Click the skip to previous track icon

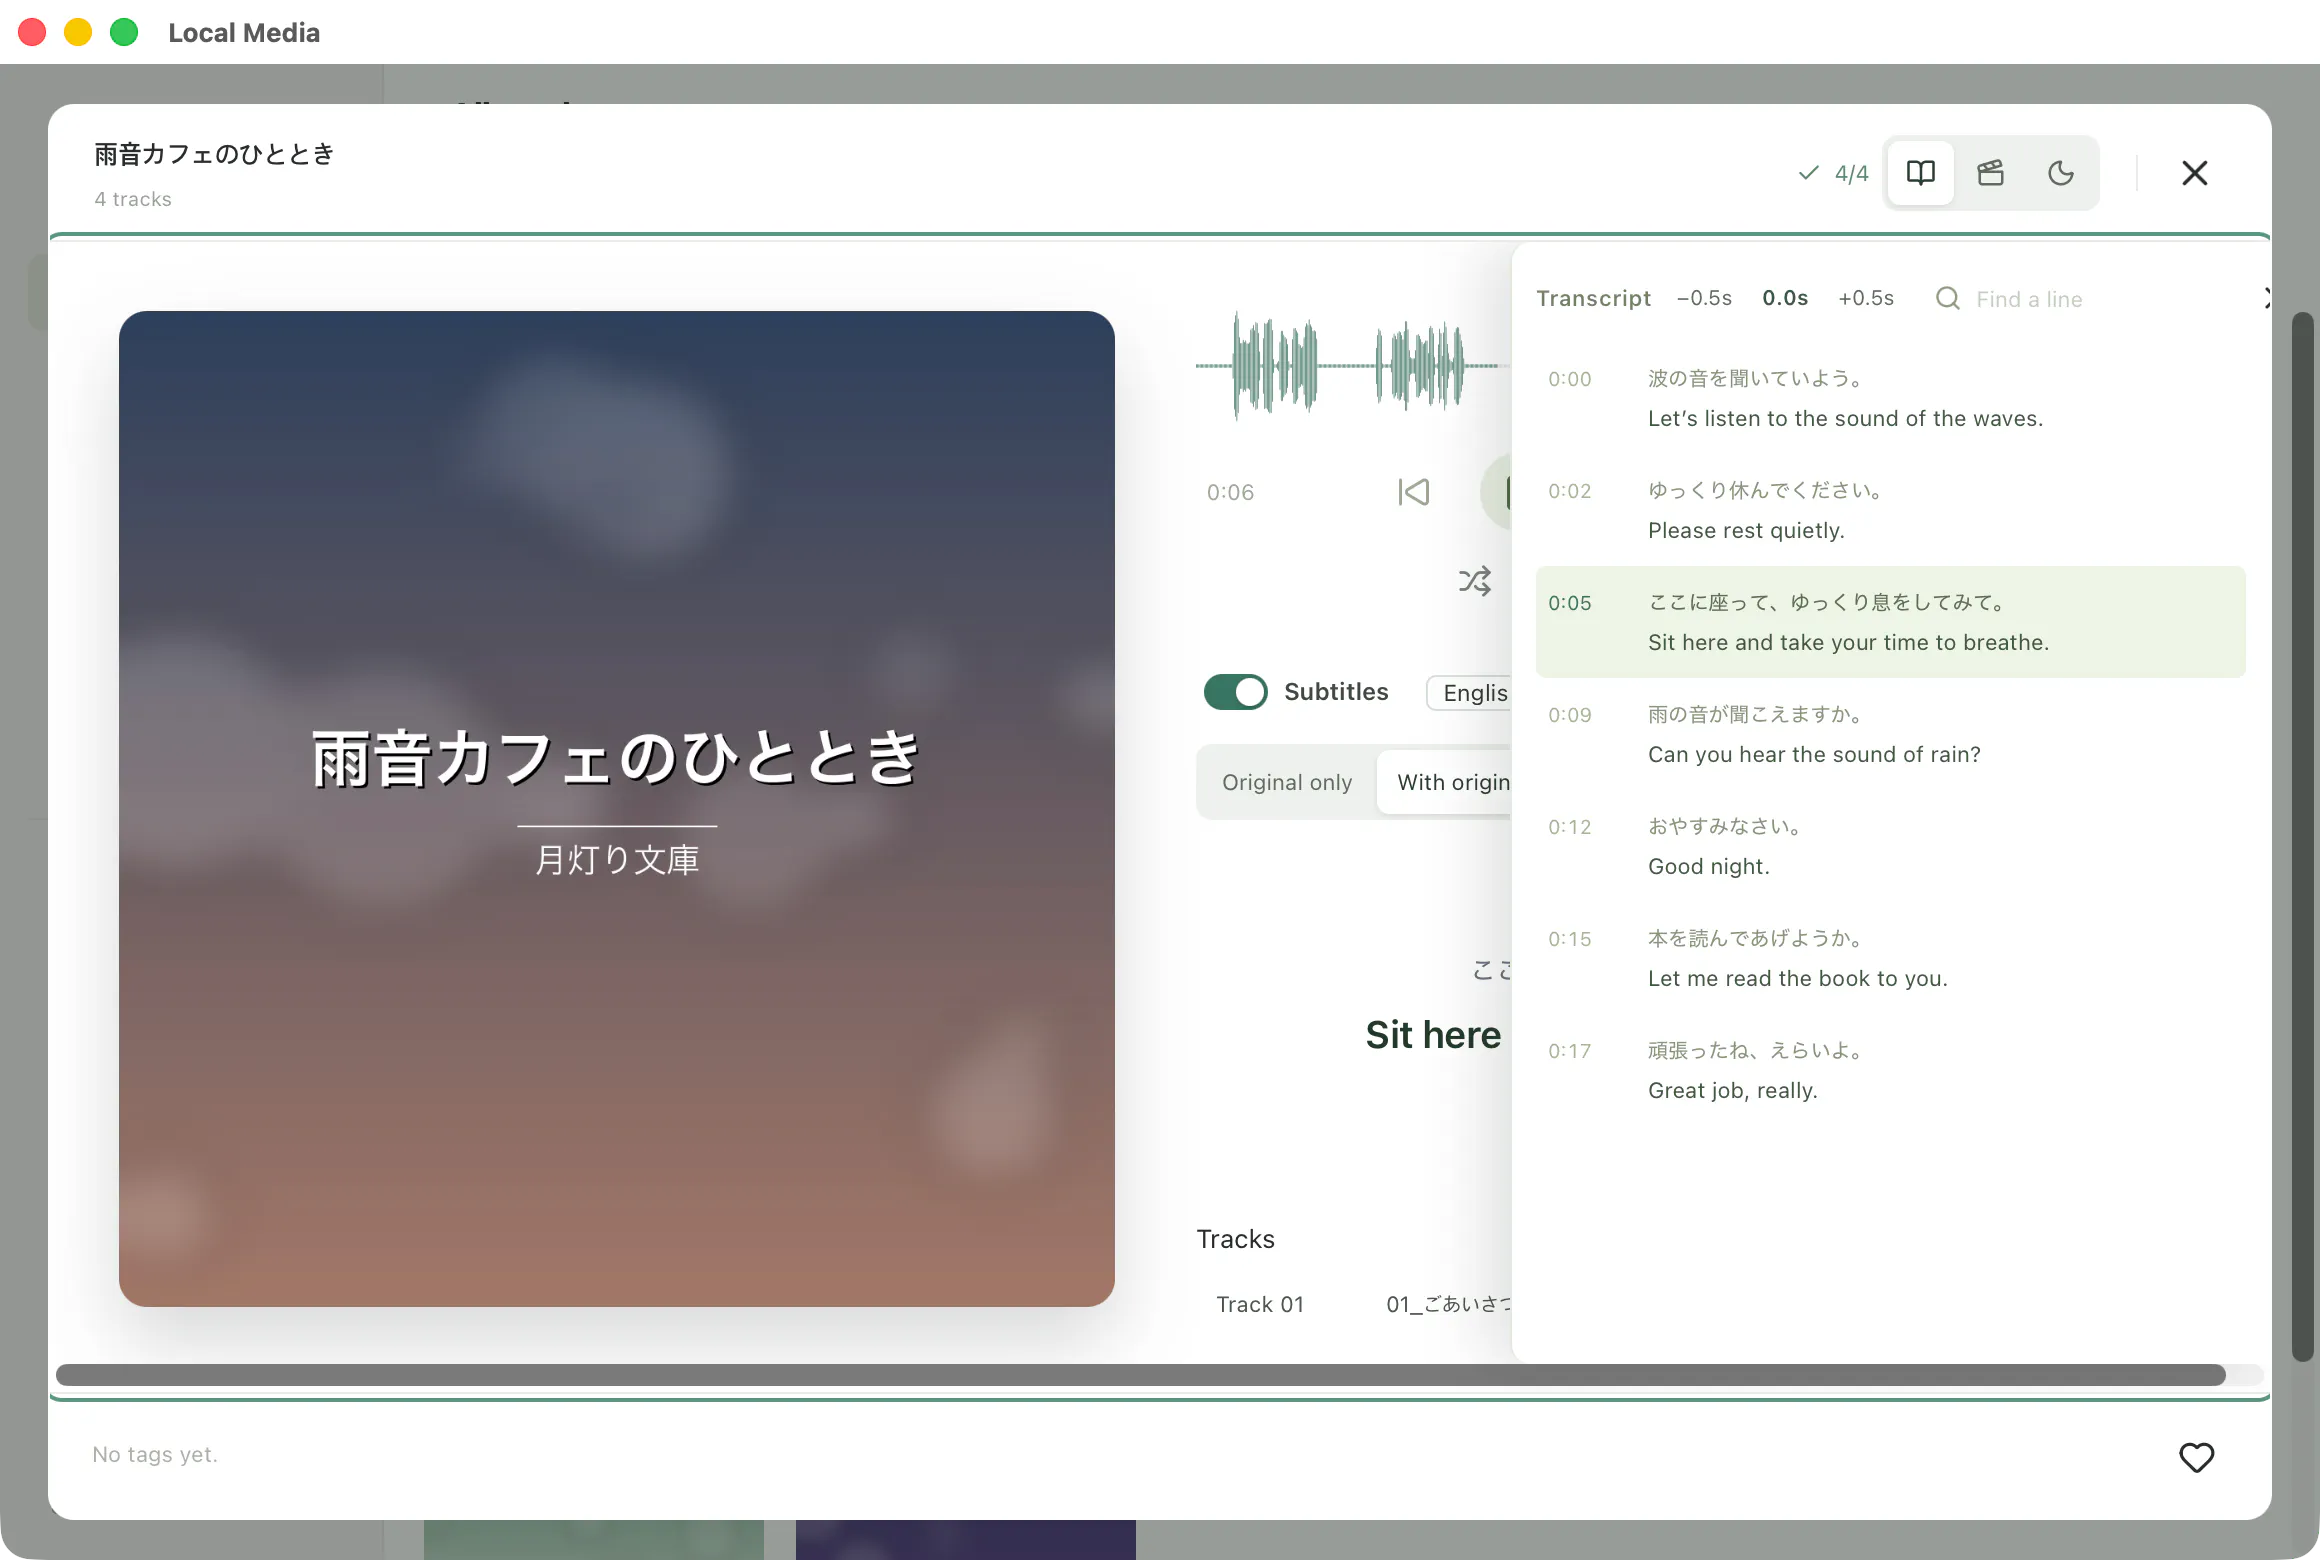click(1413, 492)
